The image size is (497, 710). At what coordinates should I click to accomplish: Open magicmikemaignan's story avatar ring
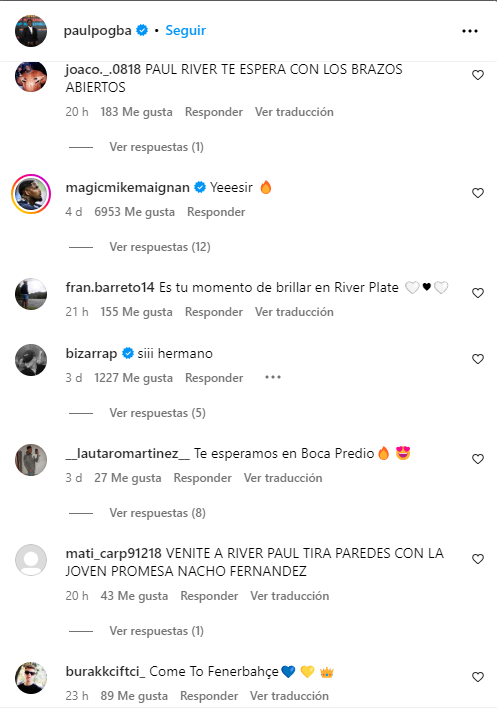(31, 194)
